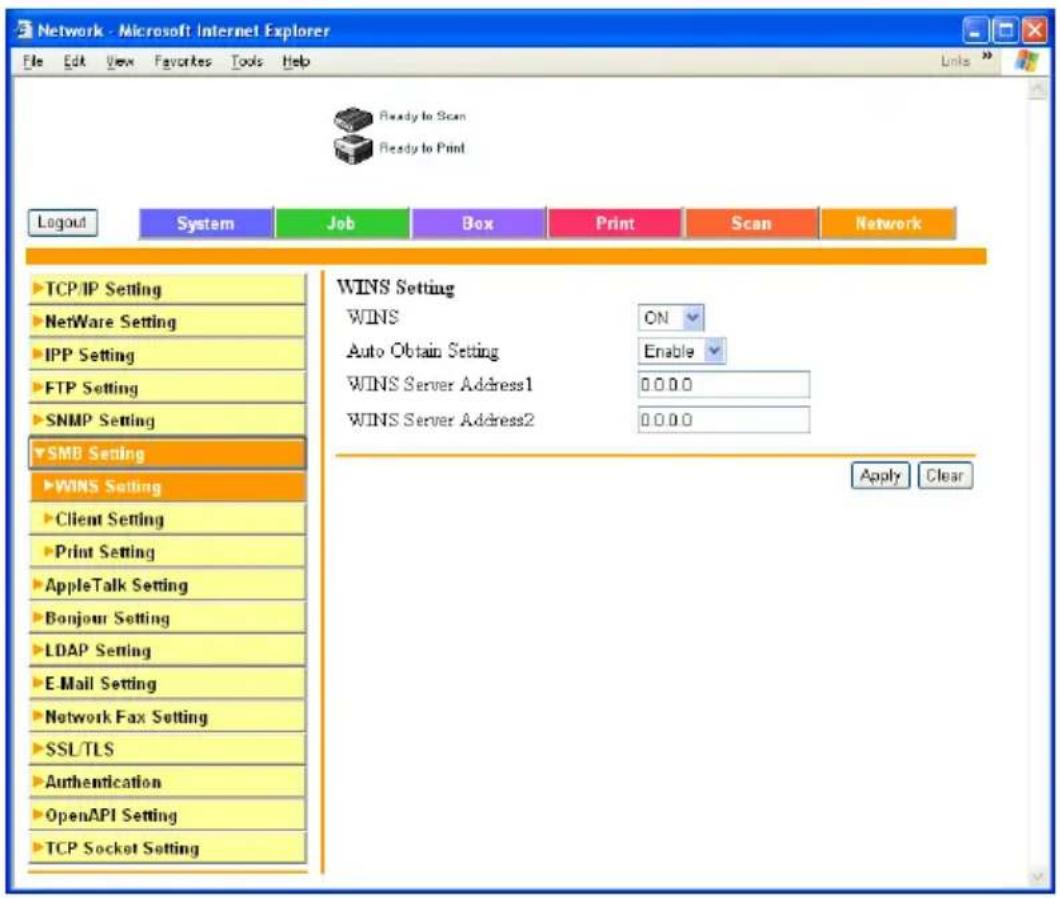This screenshot has width=1060, height=898.
Task: Open the Favorites menu
Action: pos(183,62)
